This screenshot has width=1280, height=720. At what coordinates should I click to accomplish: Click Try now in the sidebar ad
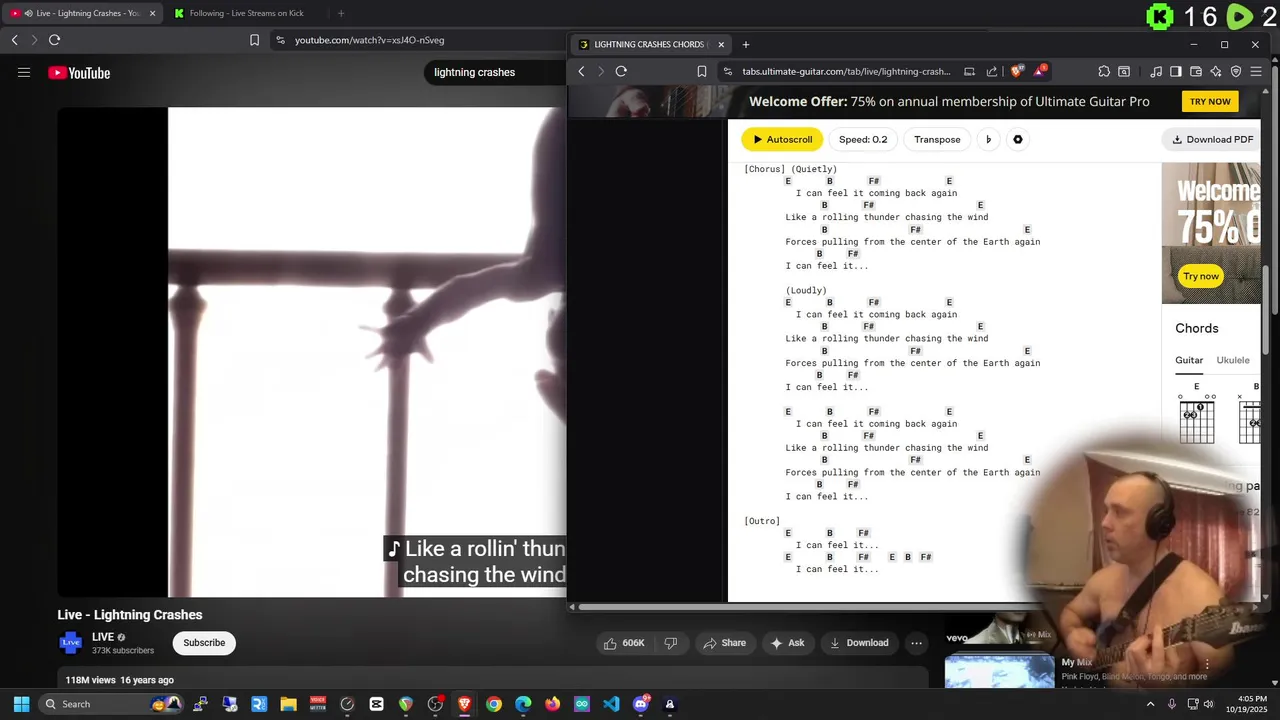(1201, 276)
